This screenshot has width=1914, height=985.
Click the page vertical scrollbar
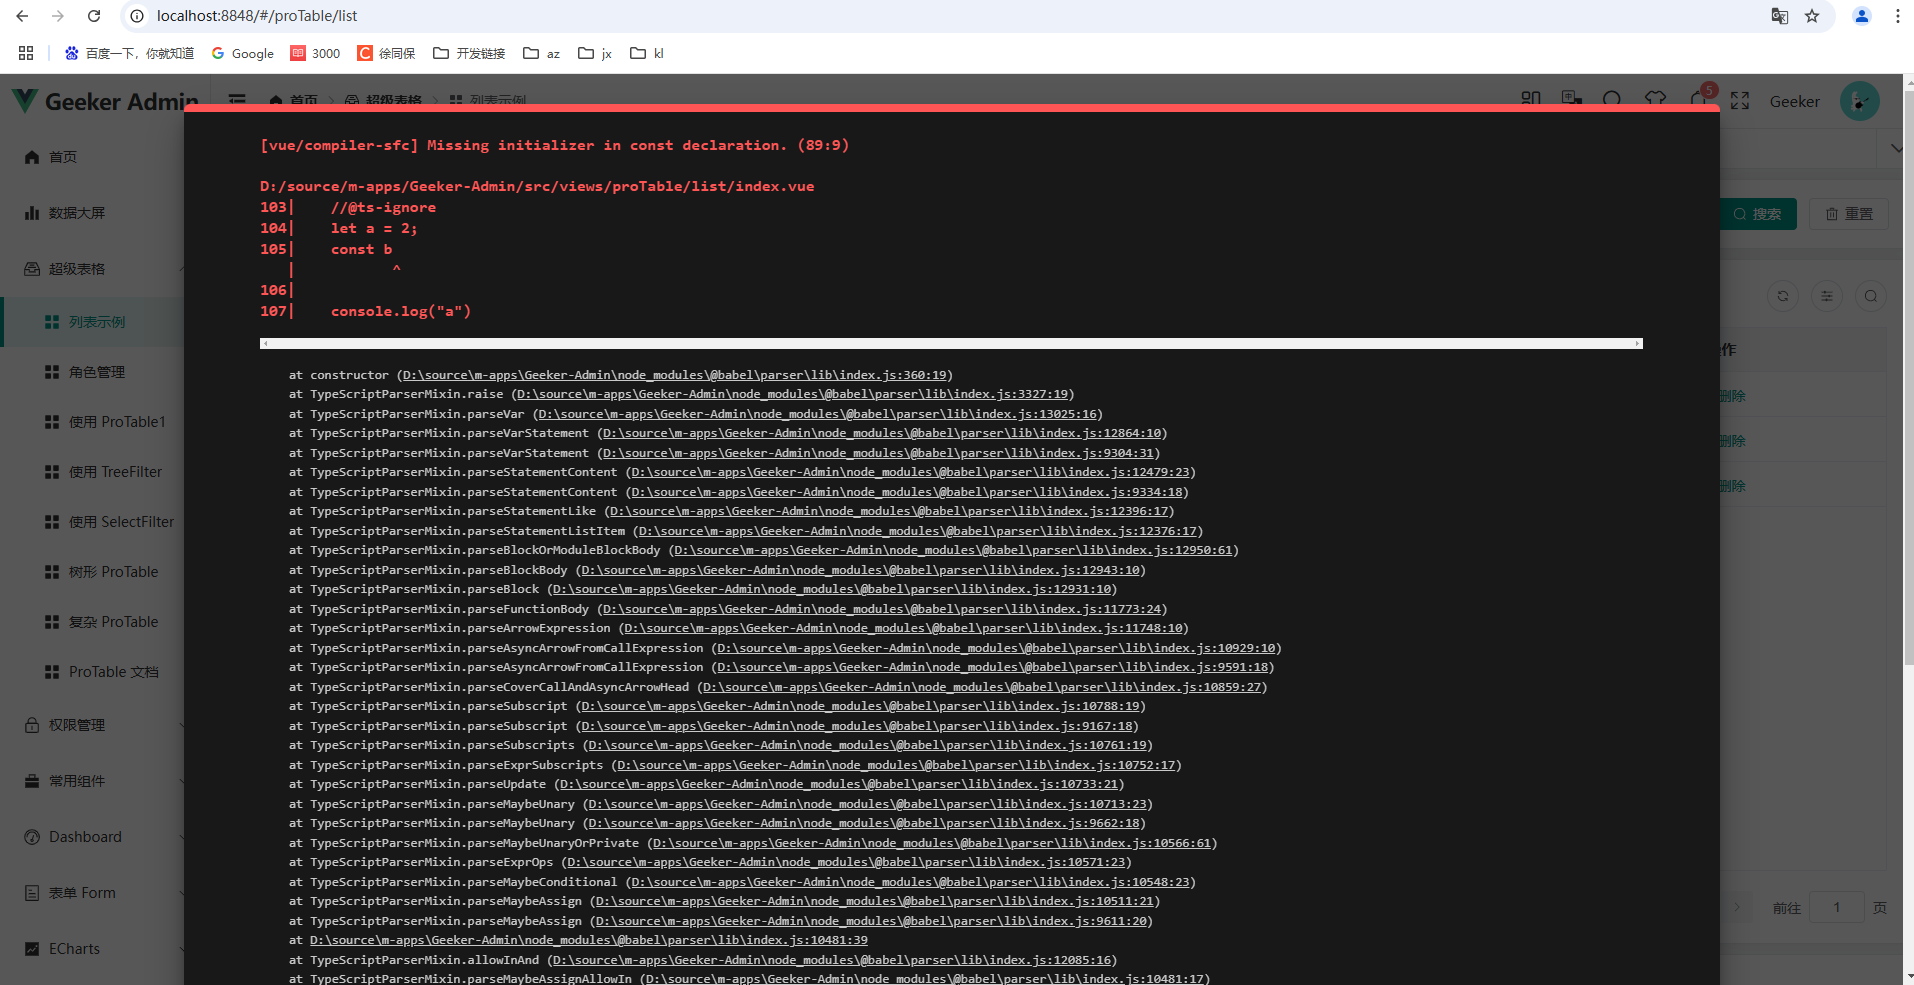click(1908, 378)
